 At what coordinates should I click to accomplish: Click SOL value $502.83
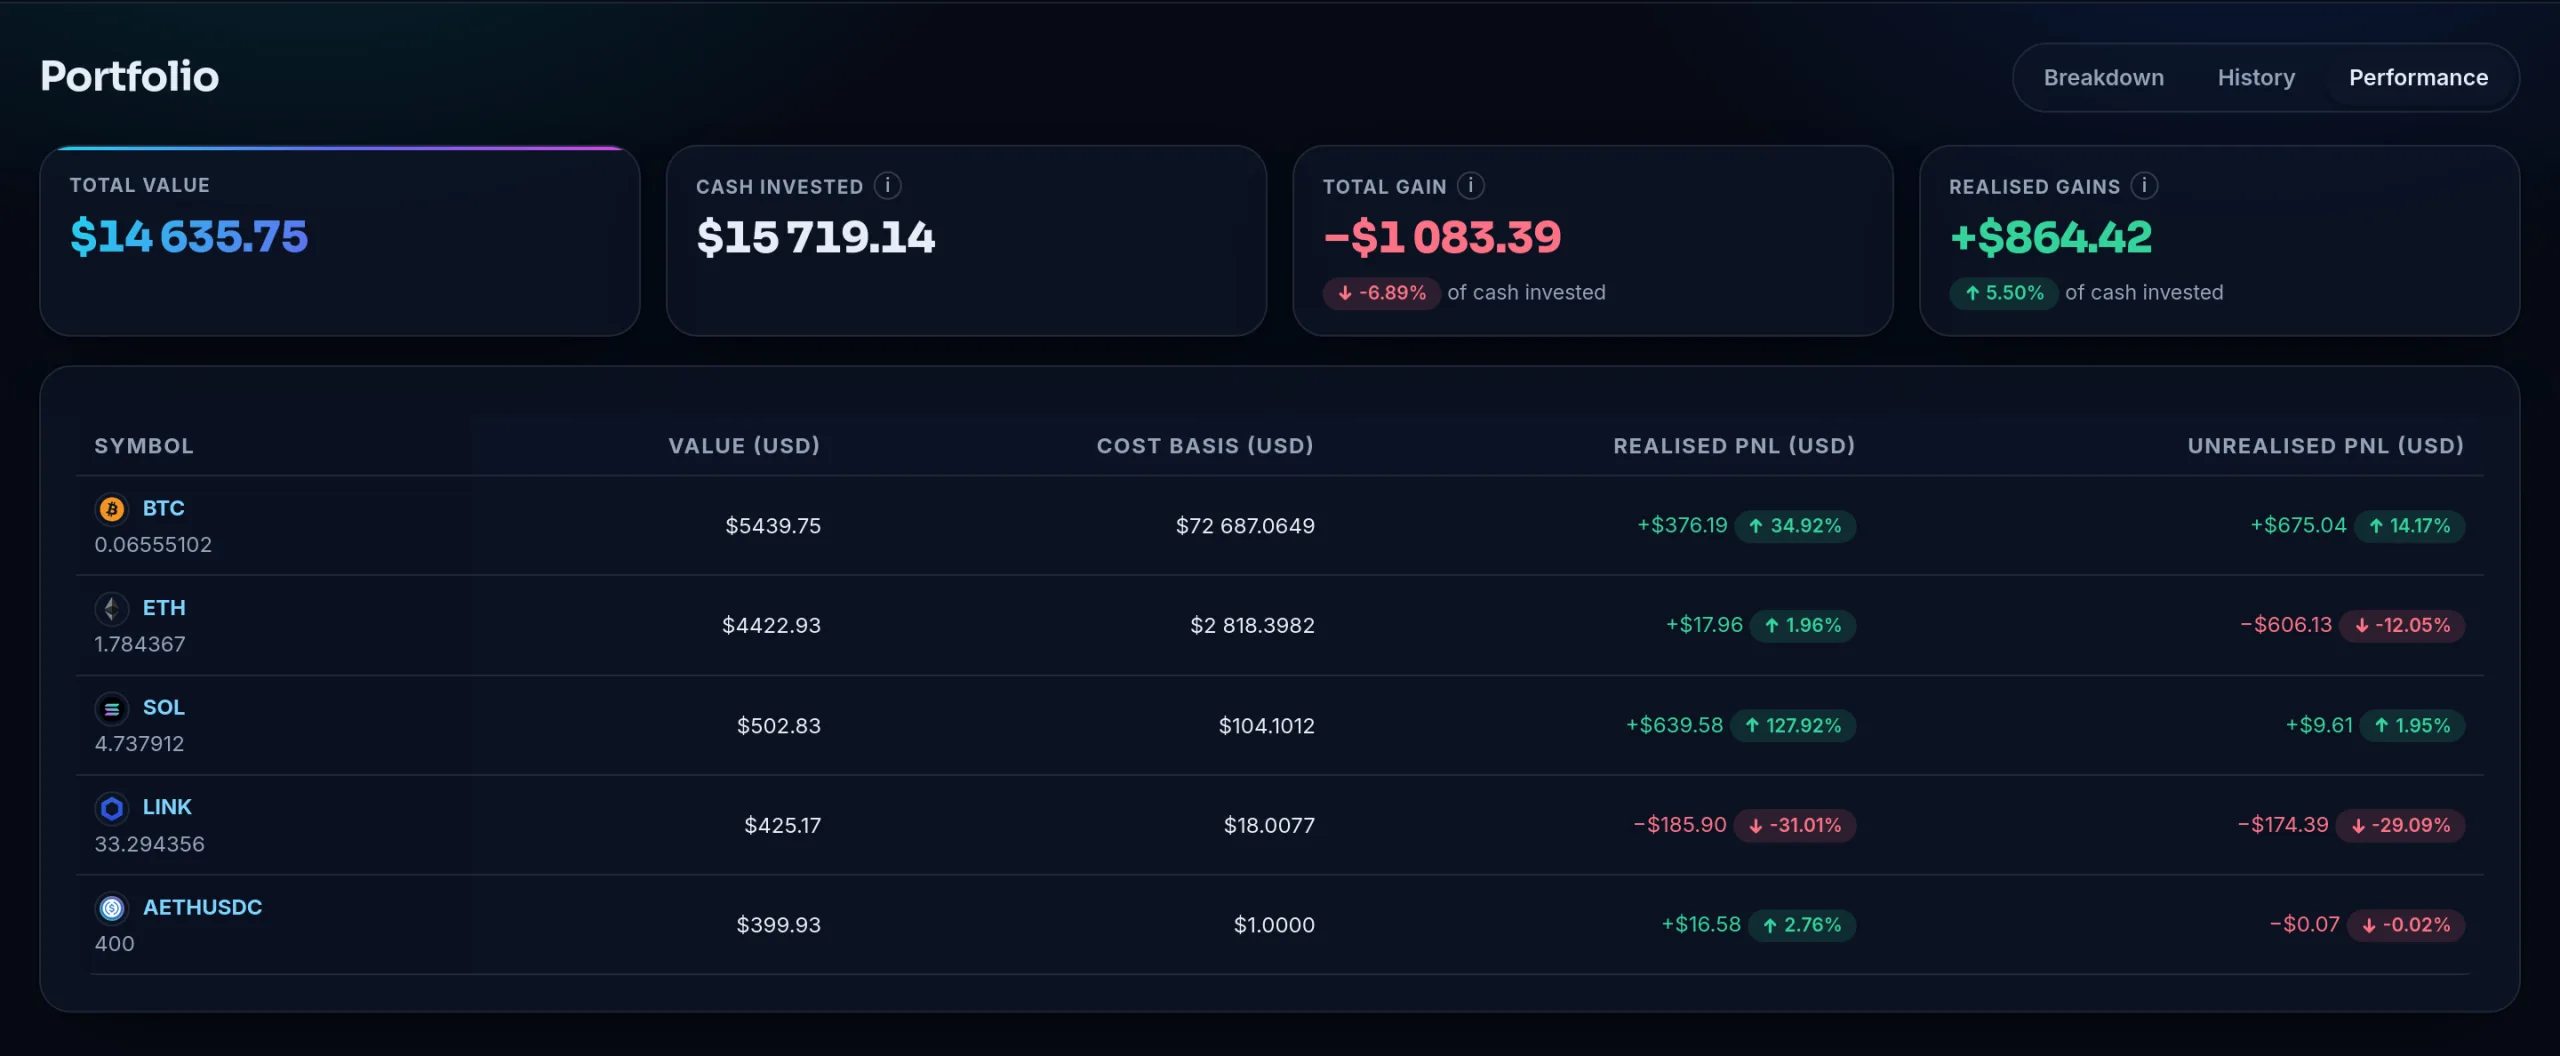tap(779, 726)
